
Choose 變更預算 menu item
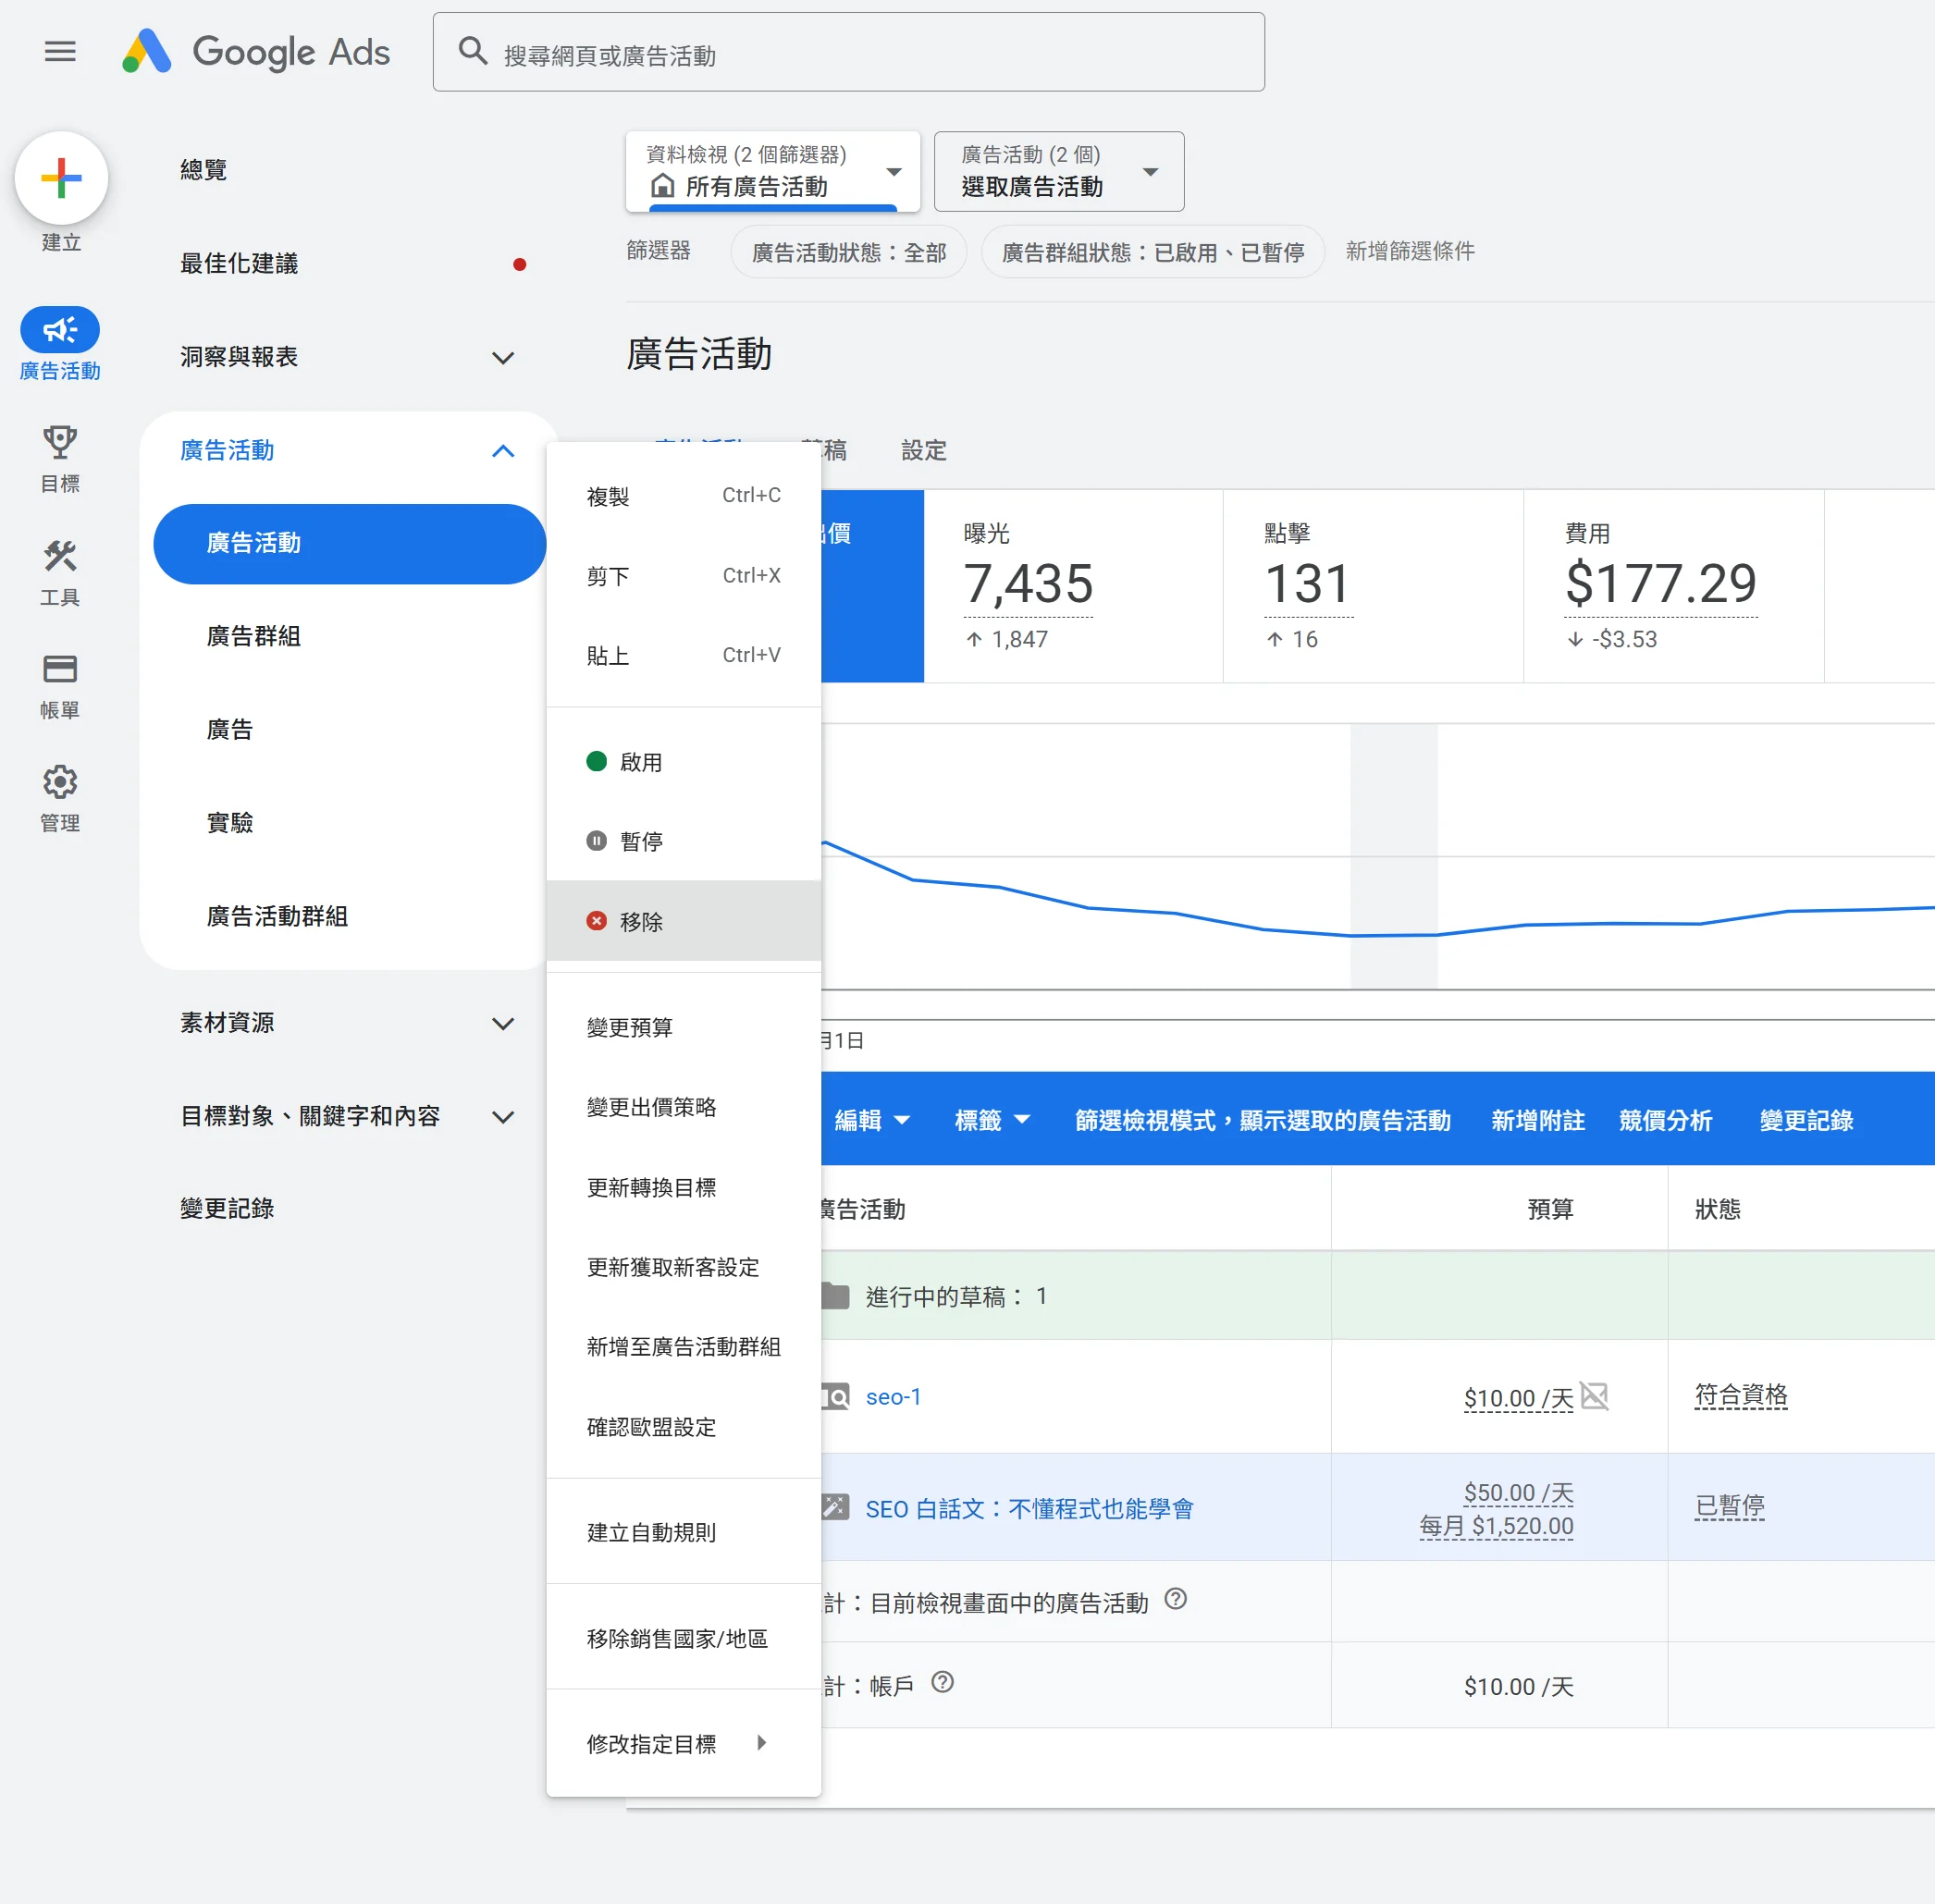pos(684,1027)
